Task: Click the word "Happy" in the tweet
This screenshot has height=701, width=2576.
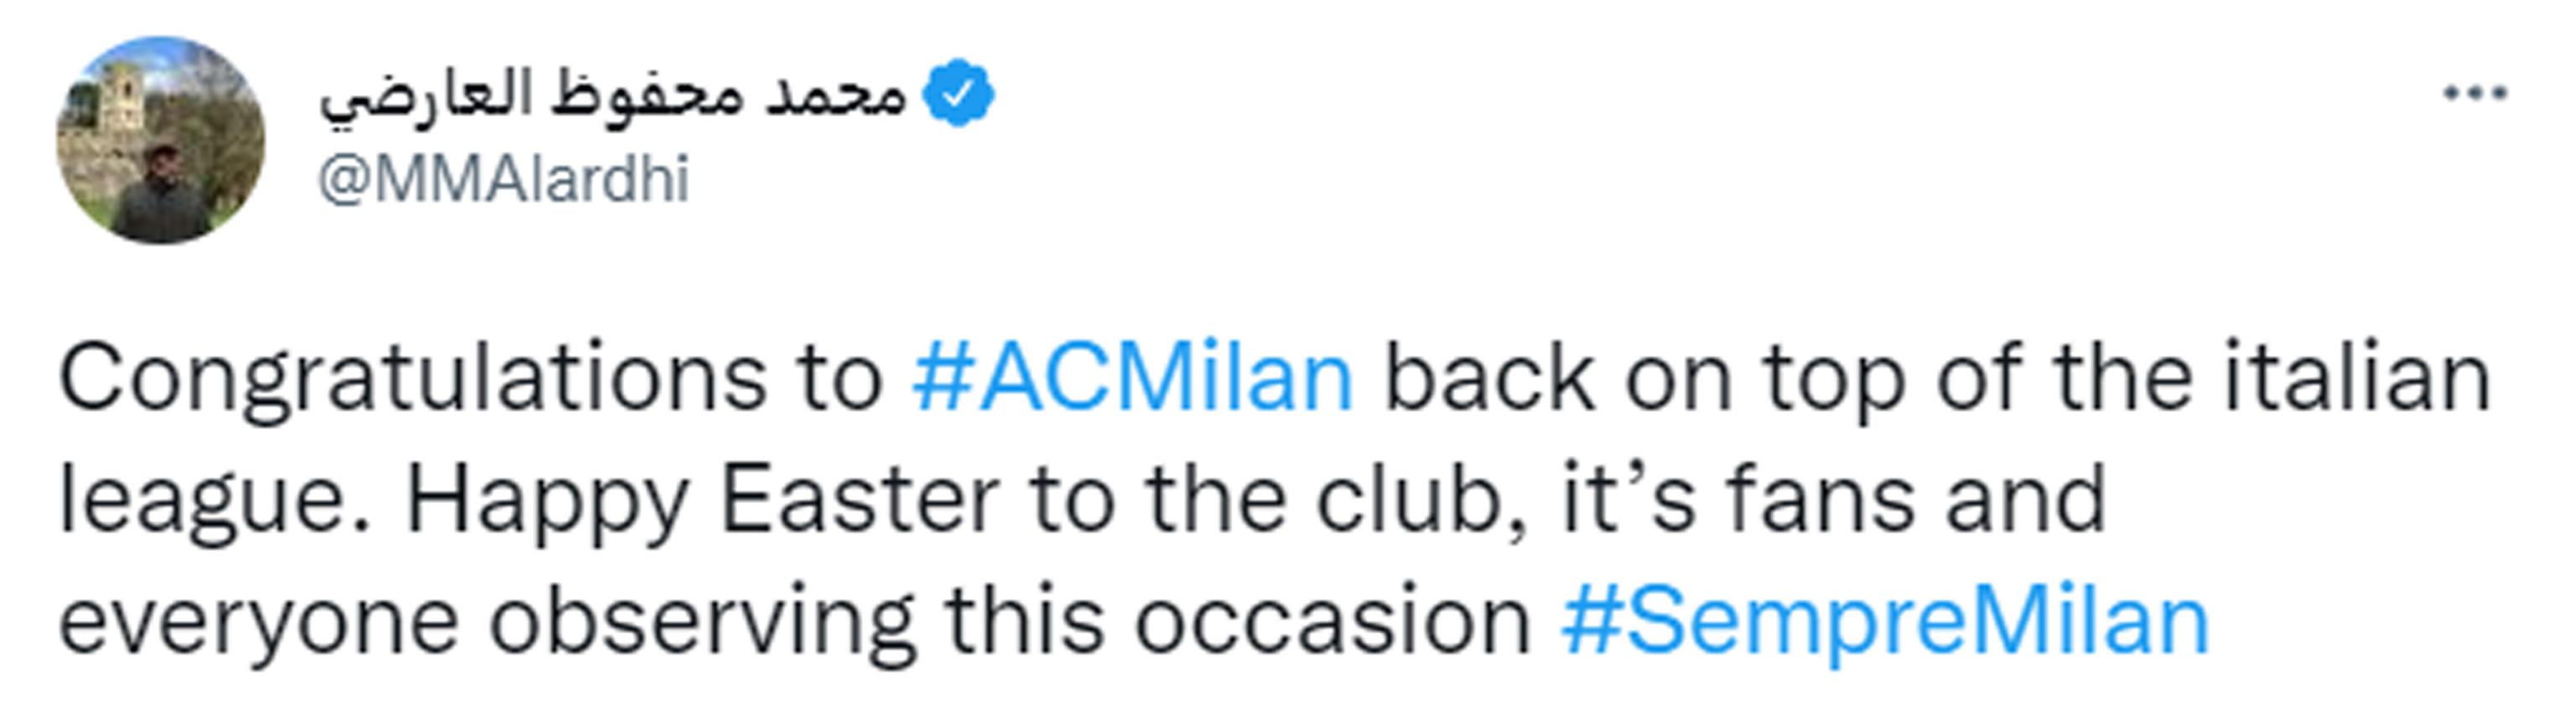Action: pyautogui.click(x=547, y=501)
